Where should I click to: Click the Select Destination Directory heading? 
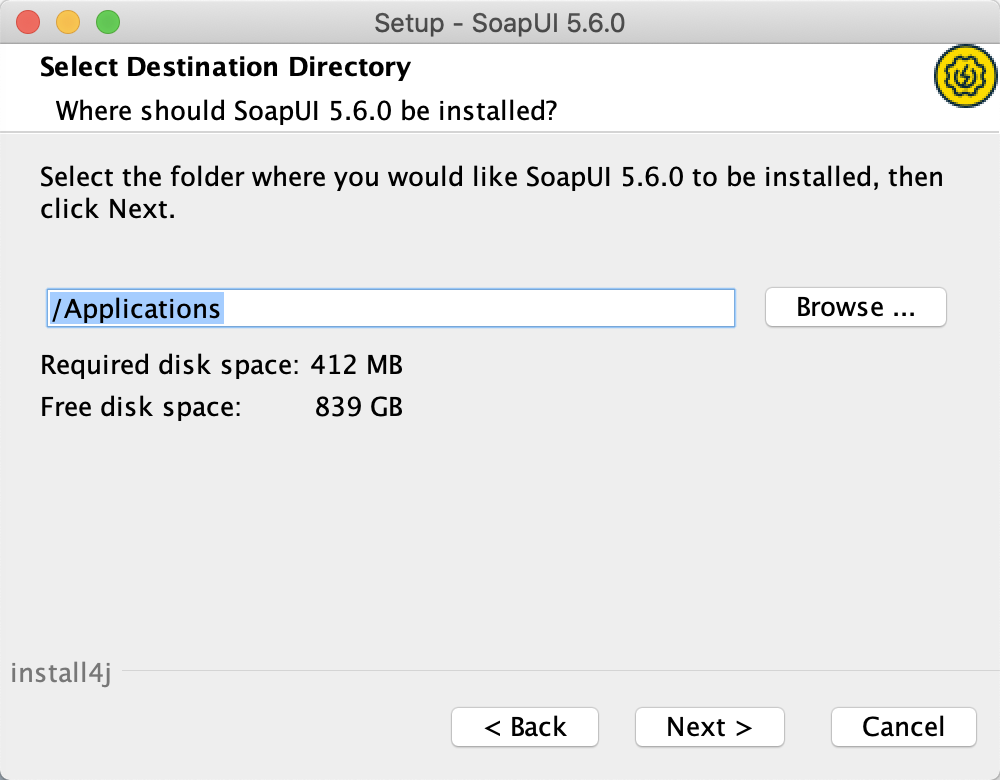point(224,67)
